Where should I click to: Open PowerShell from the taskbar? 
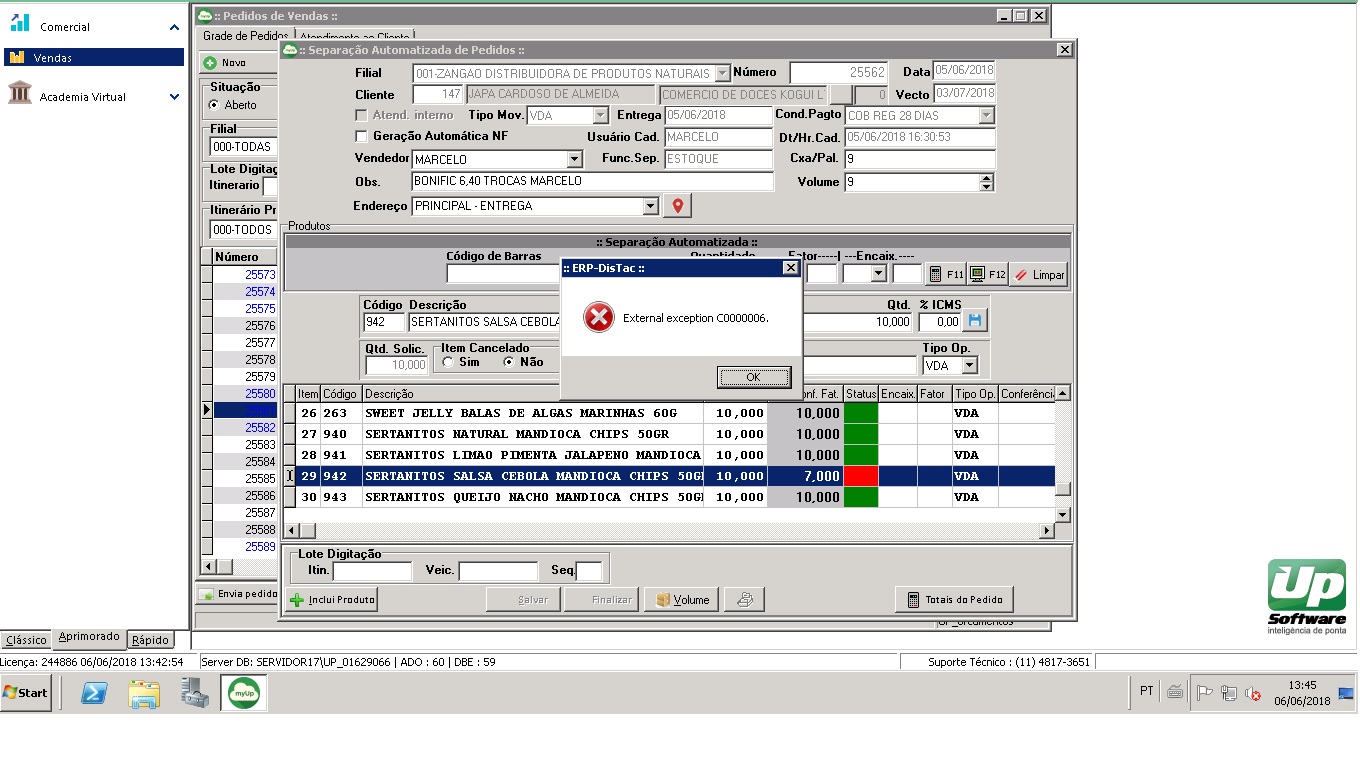point(95,692)
